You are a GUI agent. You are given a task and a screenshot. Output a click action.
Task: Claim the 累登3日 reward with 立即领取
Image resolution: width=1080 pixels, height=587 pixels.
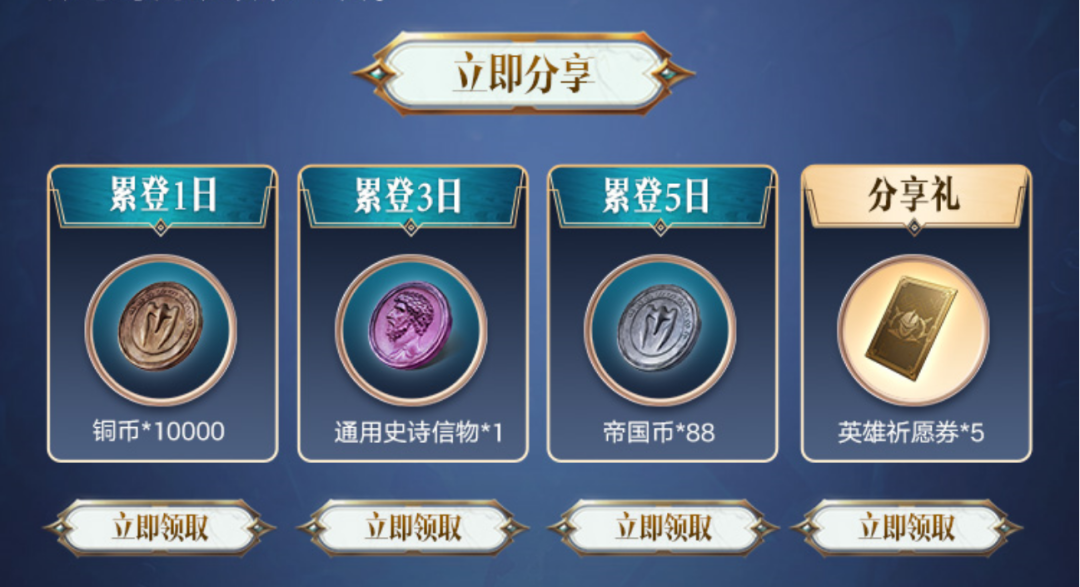click(x=412, y=528)
